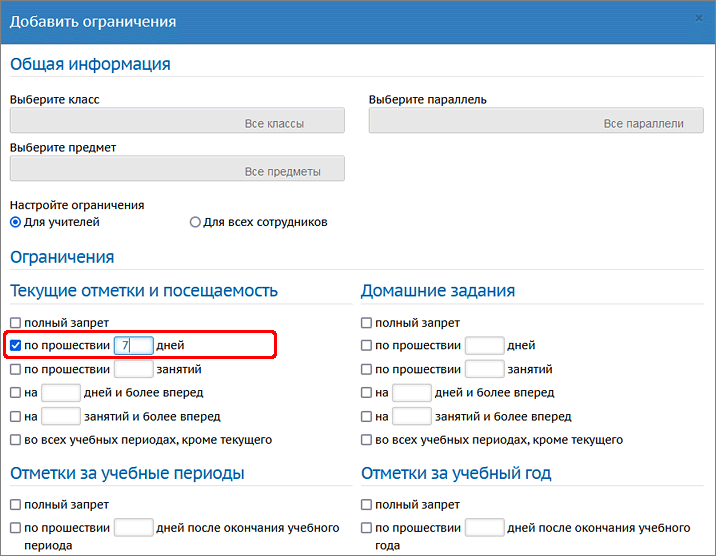The image size is (716, 556).
Task: Open the Выберите класс dropdown
Action: (x=177, y=121)
